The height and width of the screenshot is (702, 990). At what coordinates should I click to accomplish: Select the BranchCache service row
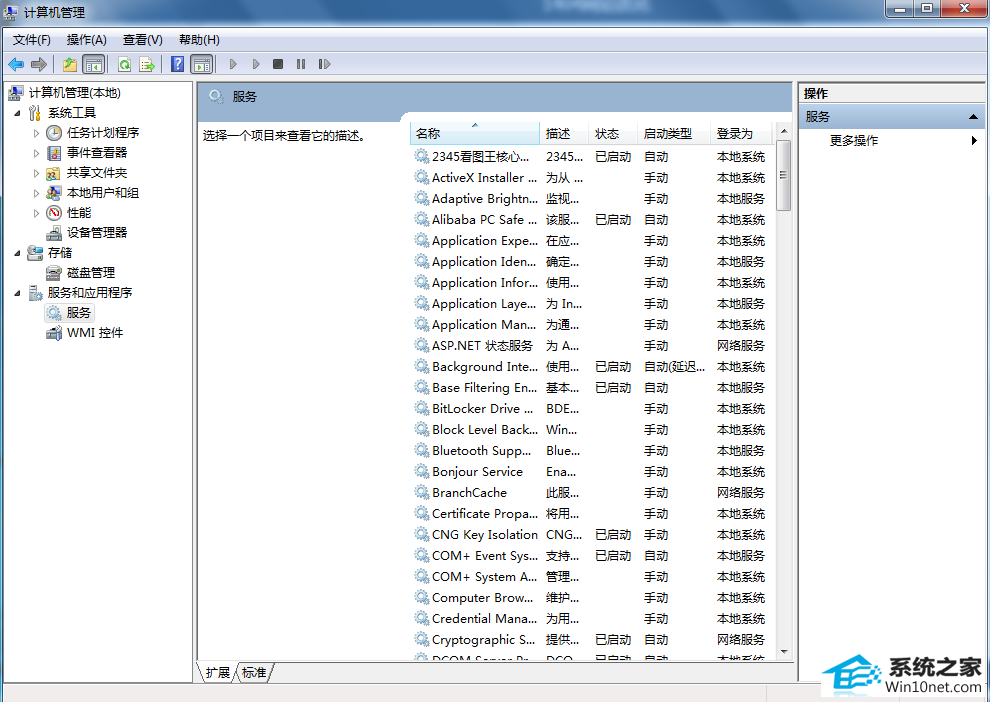tap(592, 493)
